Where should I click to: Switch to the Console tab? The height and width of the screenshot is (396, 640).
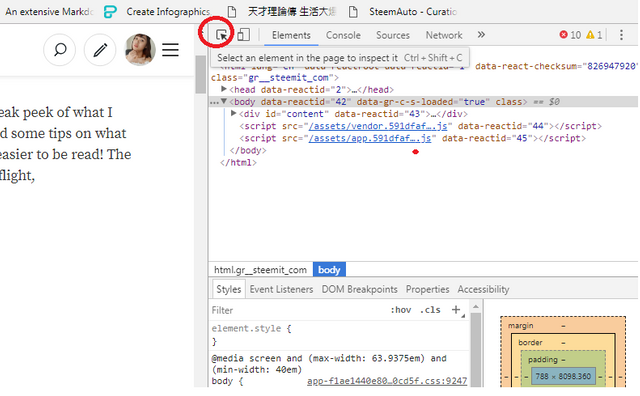click(x=343, y=35)
